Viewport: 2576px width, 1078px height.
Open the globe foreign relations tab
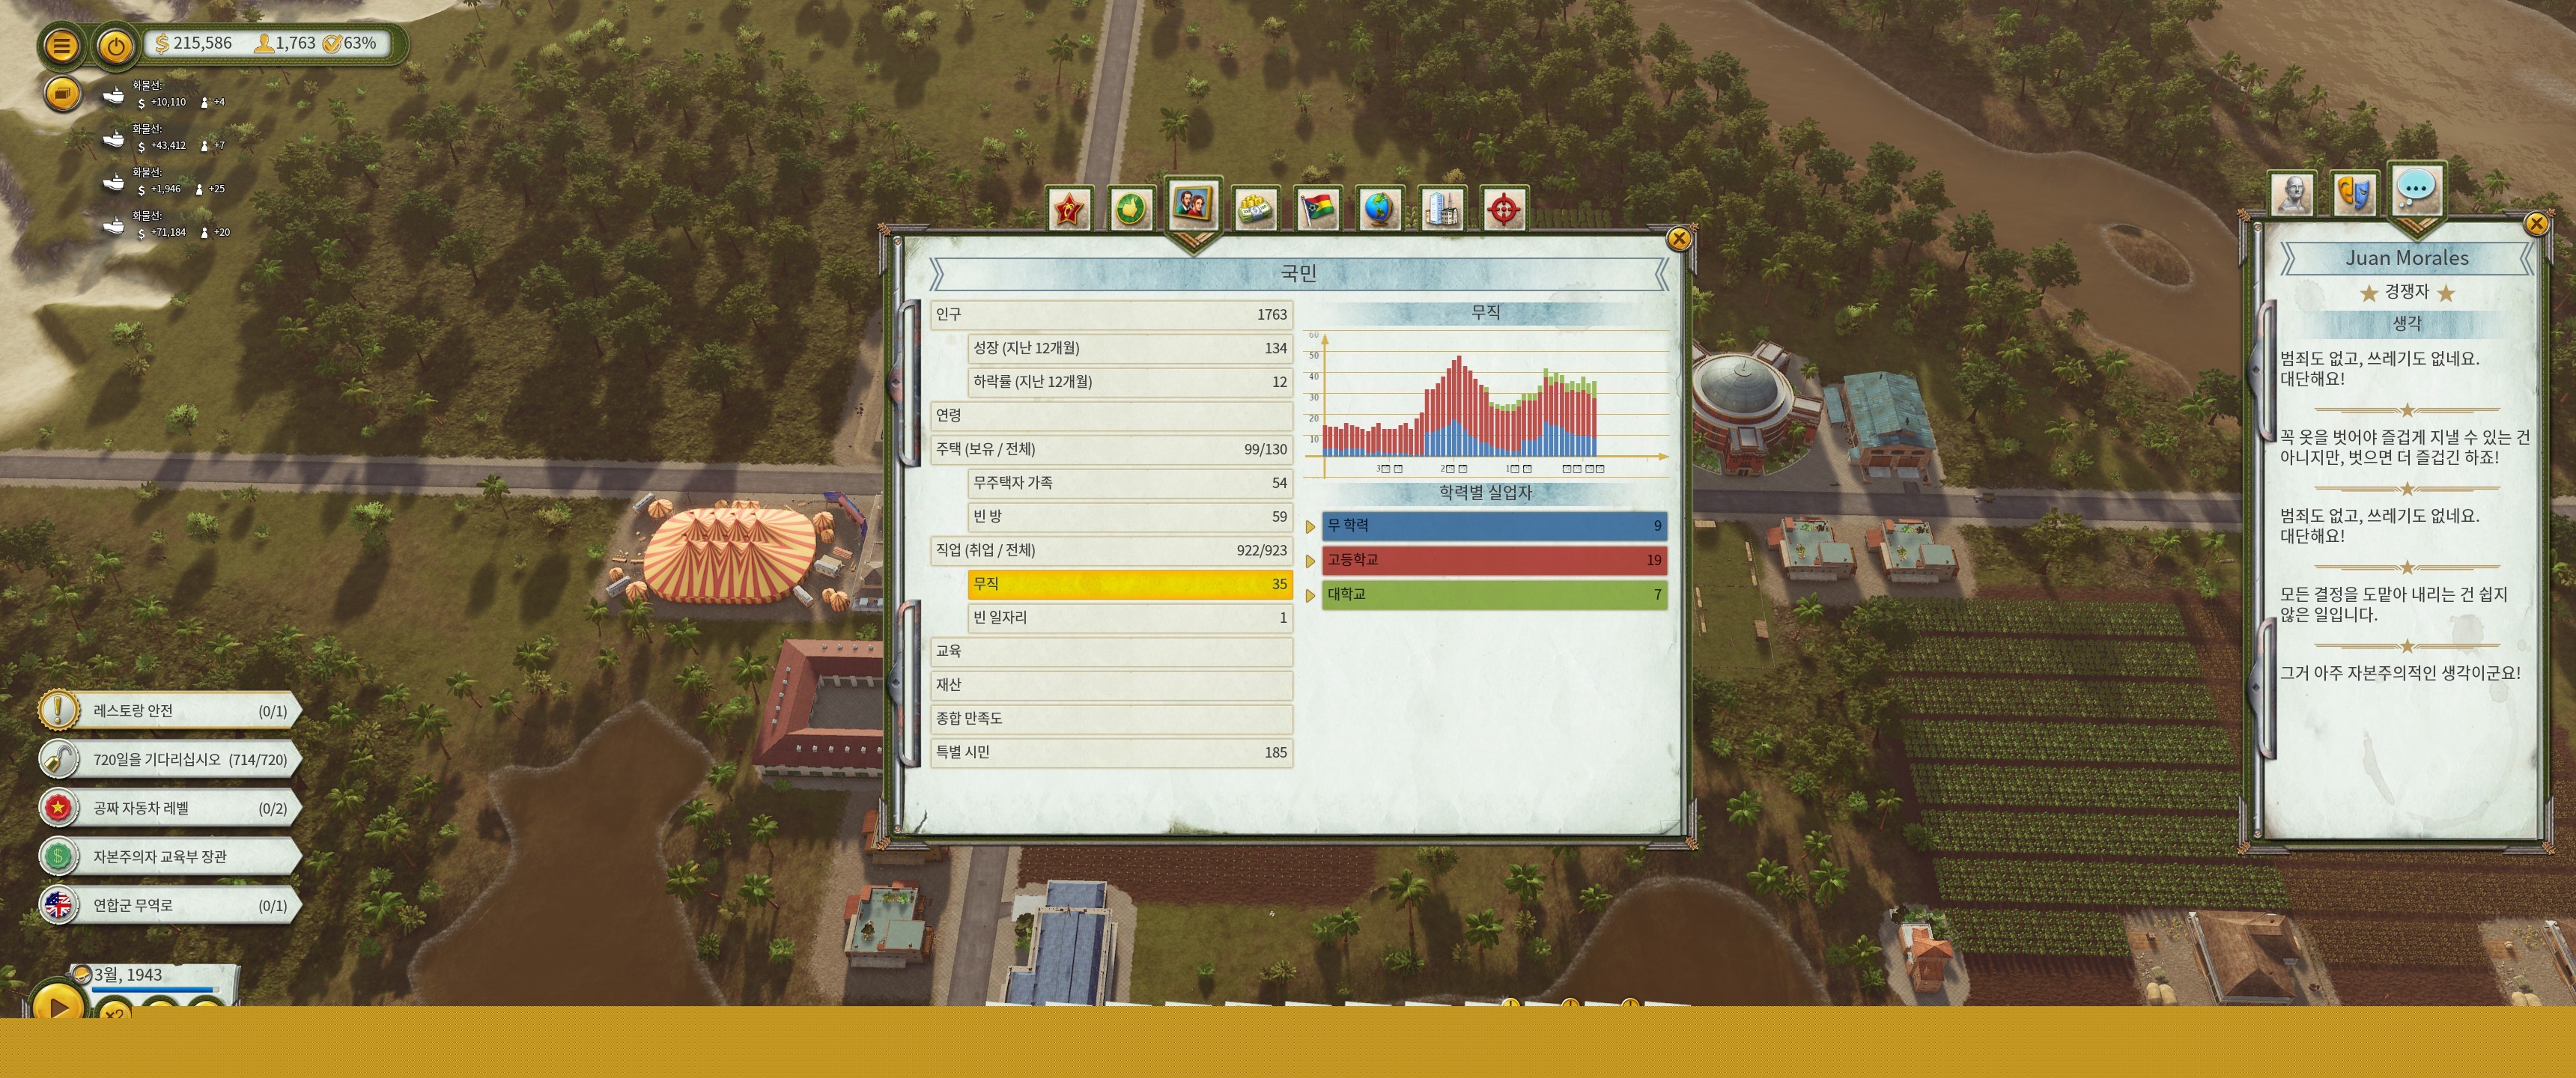1379,210
